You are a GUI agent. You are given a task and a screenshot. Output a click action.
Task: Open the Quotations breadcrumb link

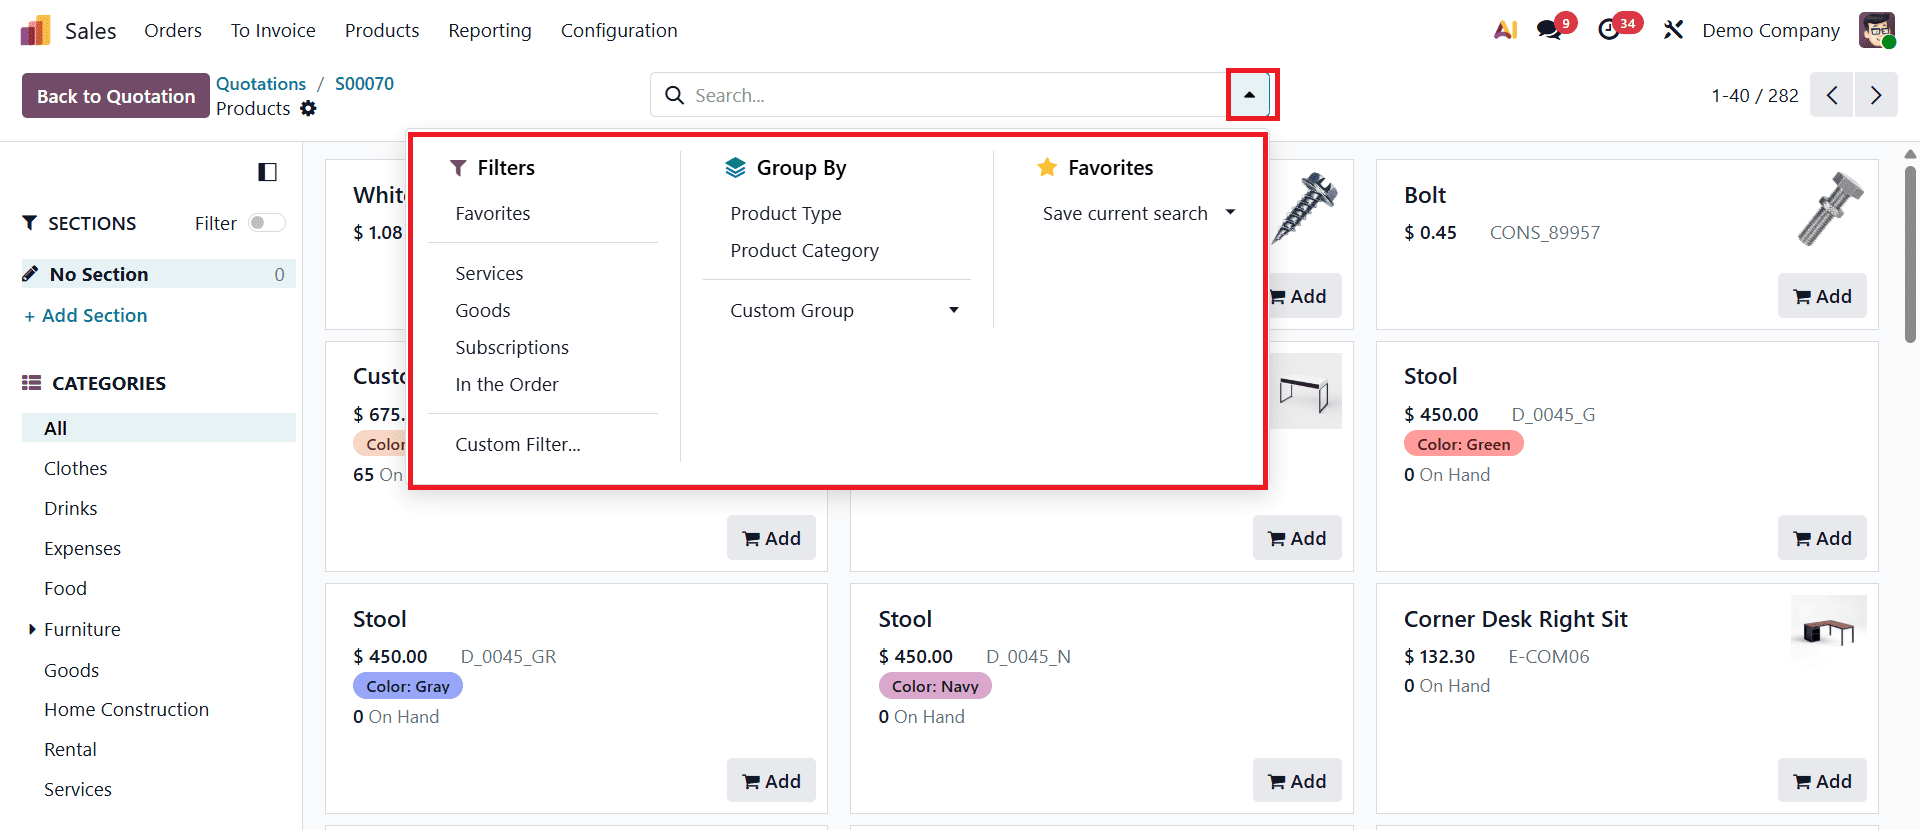tap(261, 83)
